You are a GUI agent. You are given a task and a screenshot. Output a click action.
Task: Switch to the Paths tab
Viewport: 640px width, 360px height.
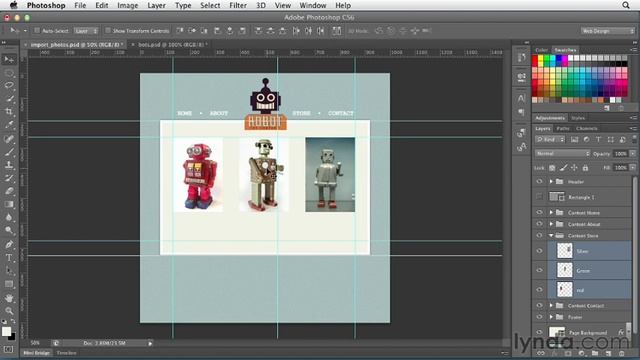562,129
